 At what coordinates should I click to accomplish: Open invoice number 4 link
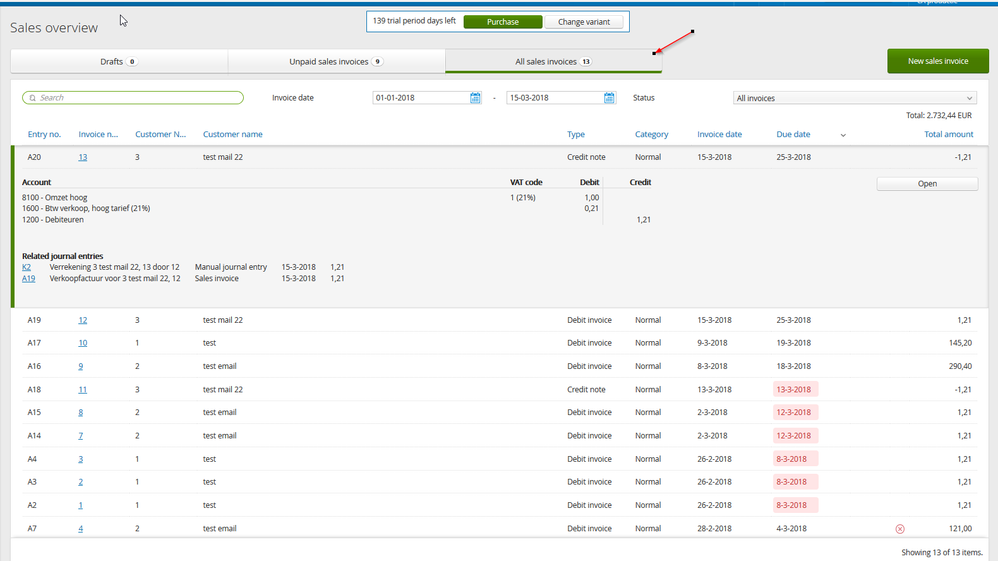81,529
